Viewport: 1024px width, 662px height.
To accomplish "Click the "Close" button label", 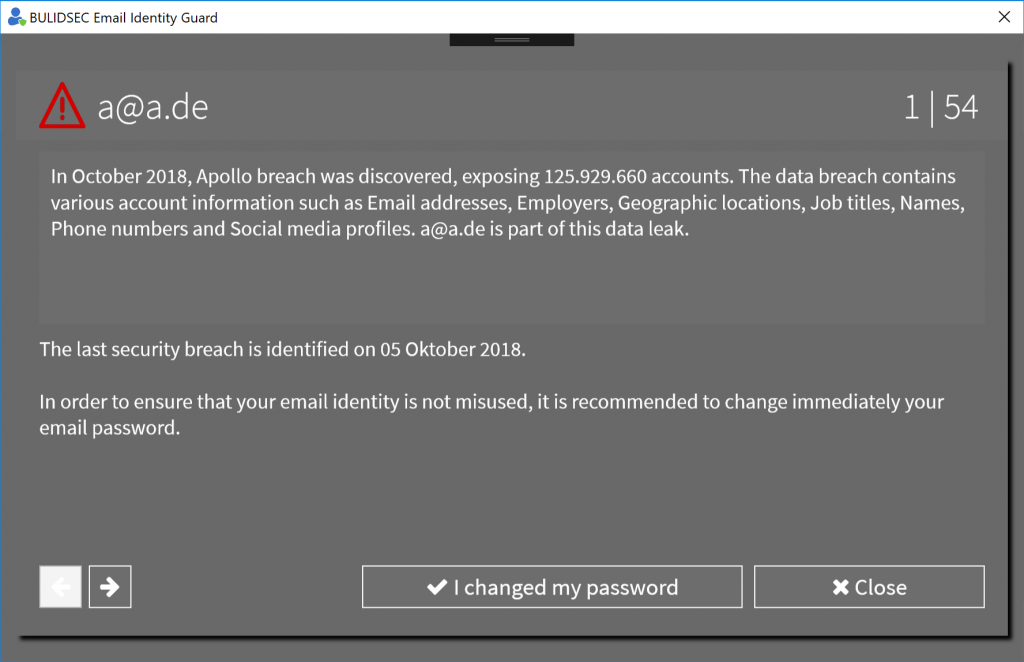I will (x=880, y=588).
